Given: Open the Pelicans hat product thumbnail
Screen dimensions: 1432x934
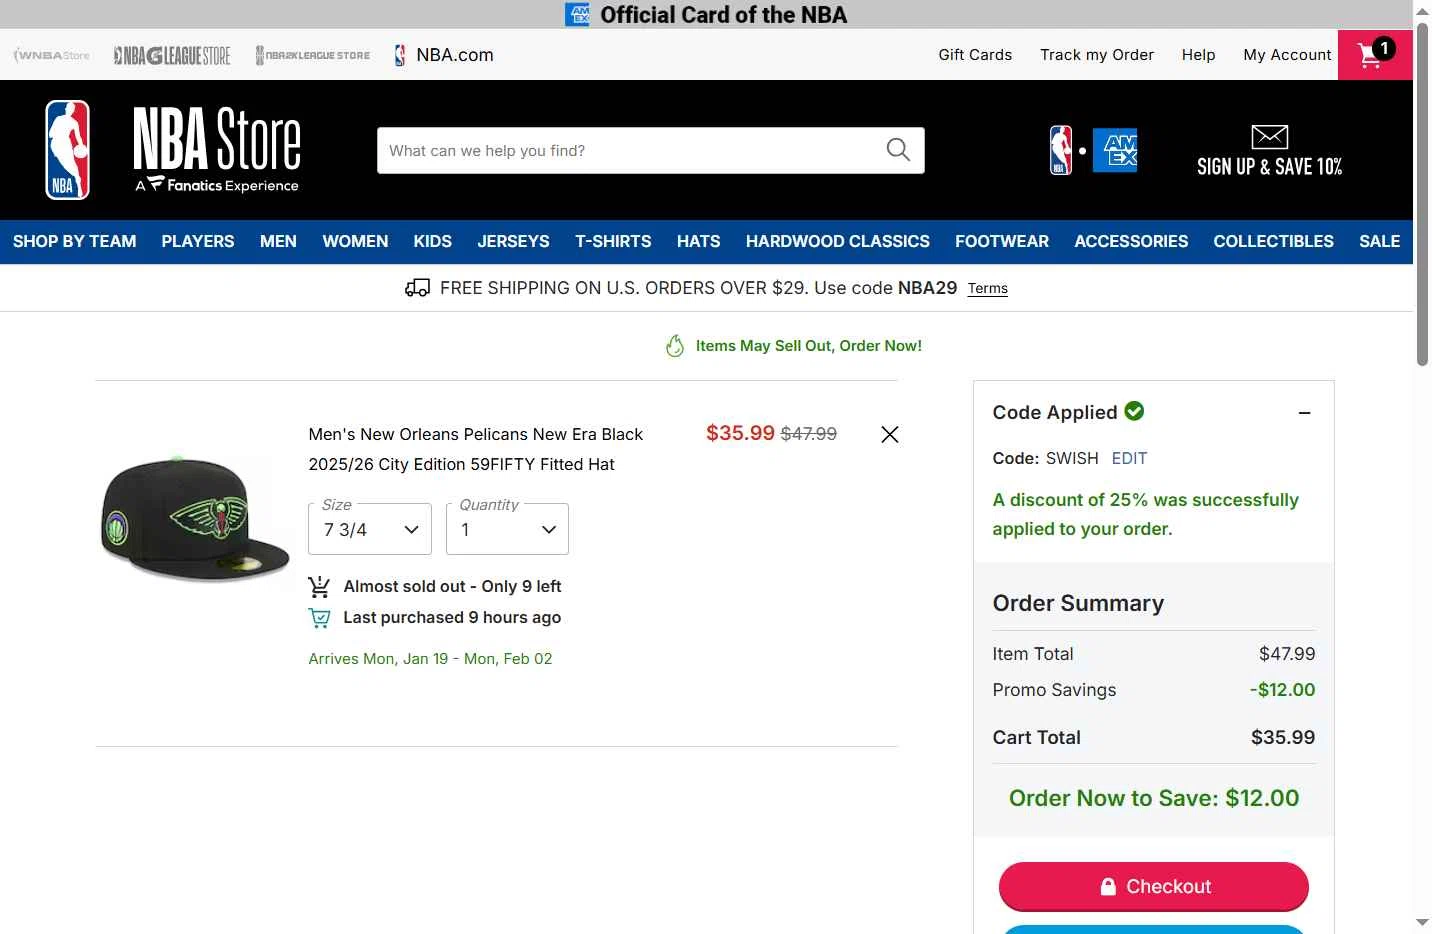Looking at the screenshot, I should pos(195,519).
